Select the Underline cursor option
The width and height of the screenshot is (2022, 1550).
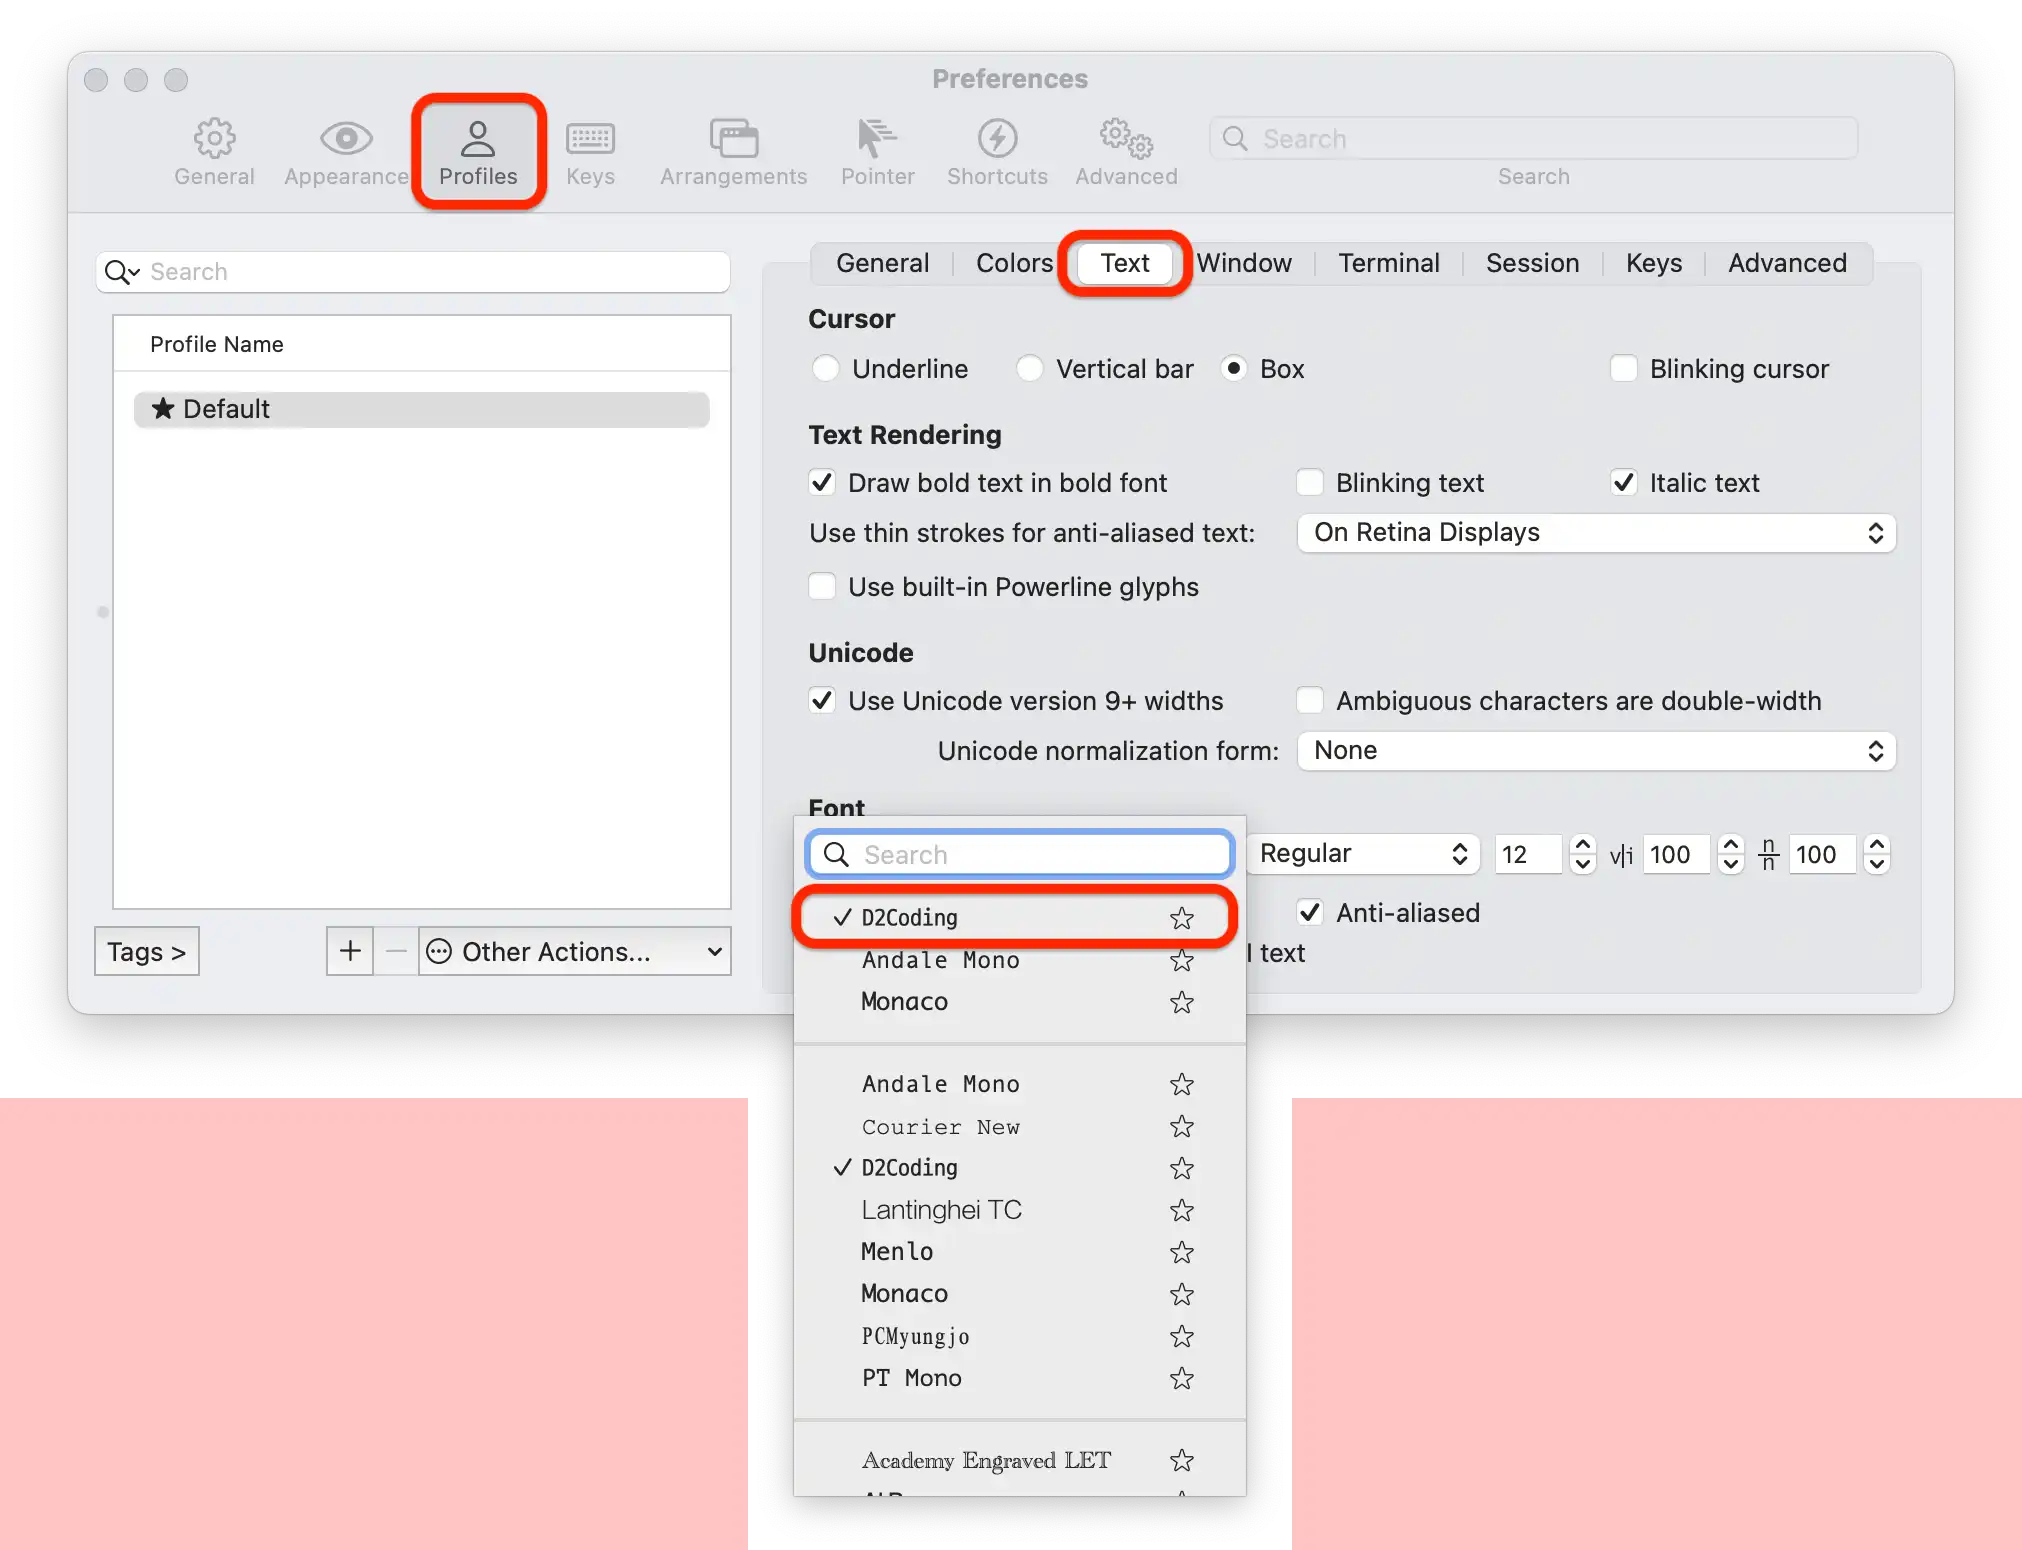pyautogui.click(x=825, y=369)
